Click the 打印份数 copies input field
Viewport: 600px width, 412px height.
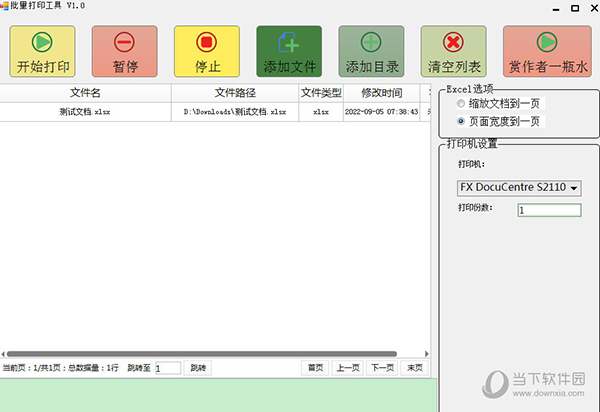tap(549, 210)
